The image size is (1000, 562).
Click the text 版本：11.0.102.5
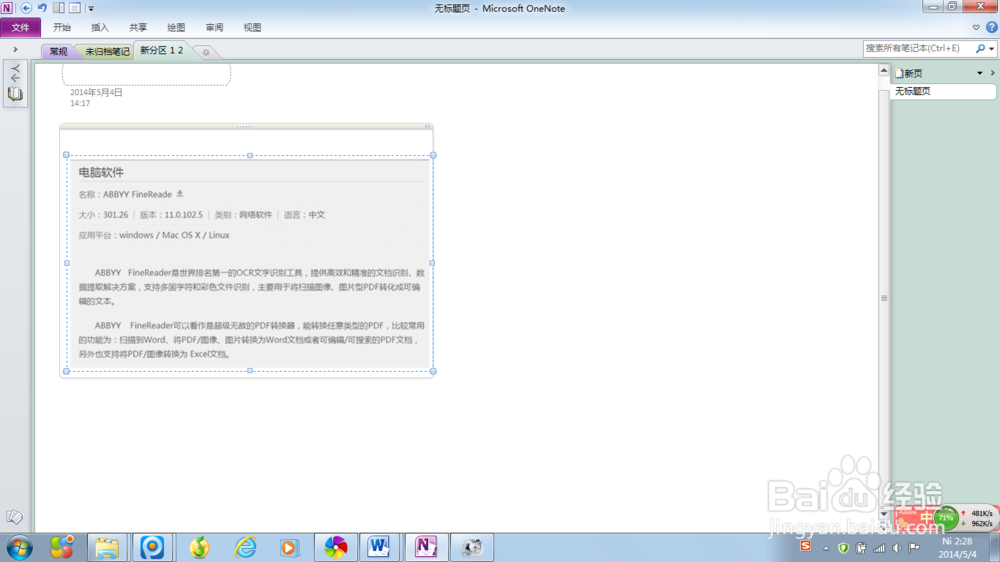tap(171, 215)
